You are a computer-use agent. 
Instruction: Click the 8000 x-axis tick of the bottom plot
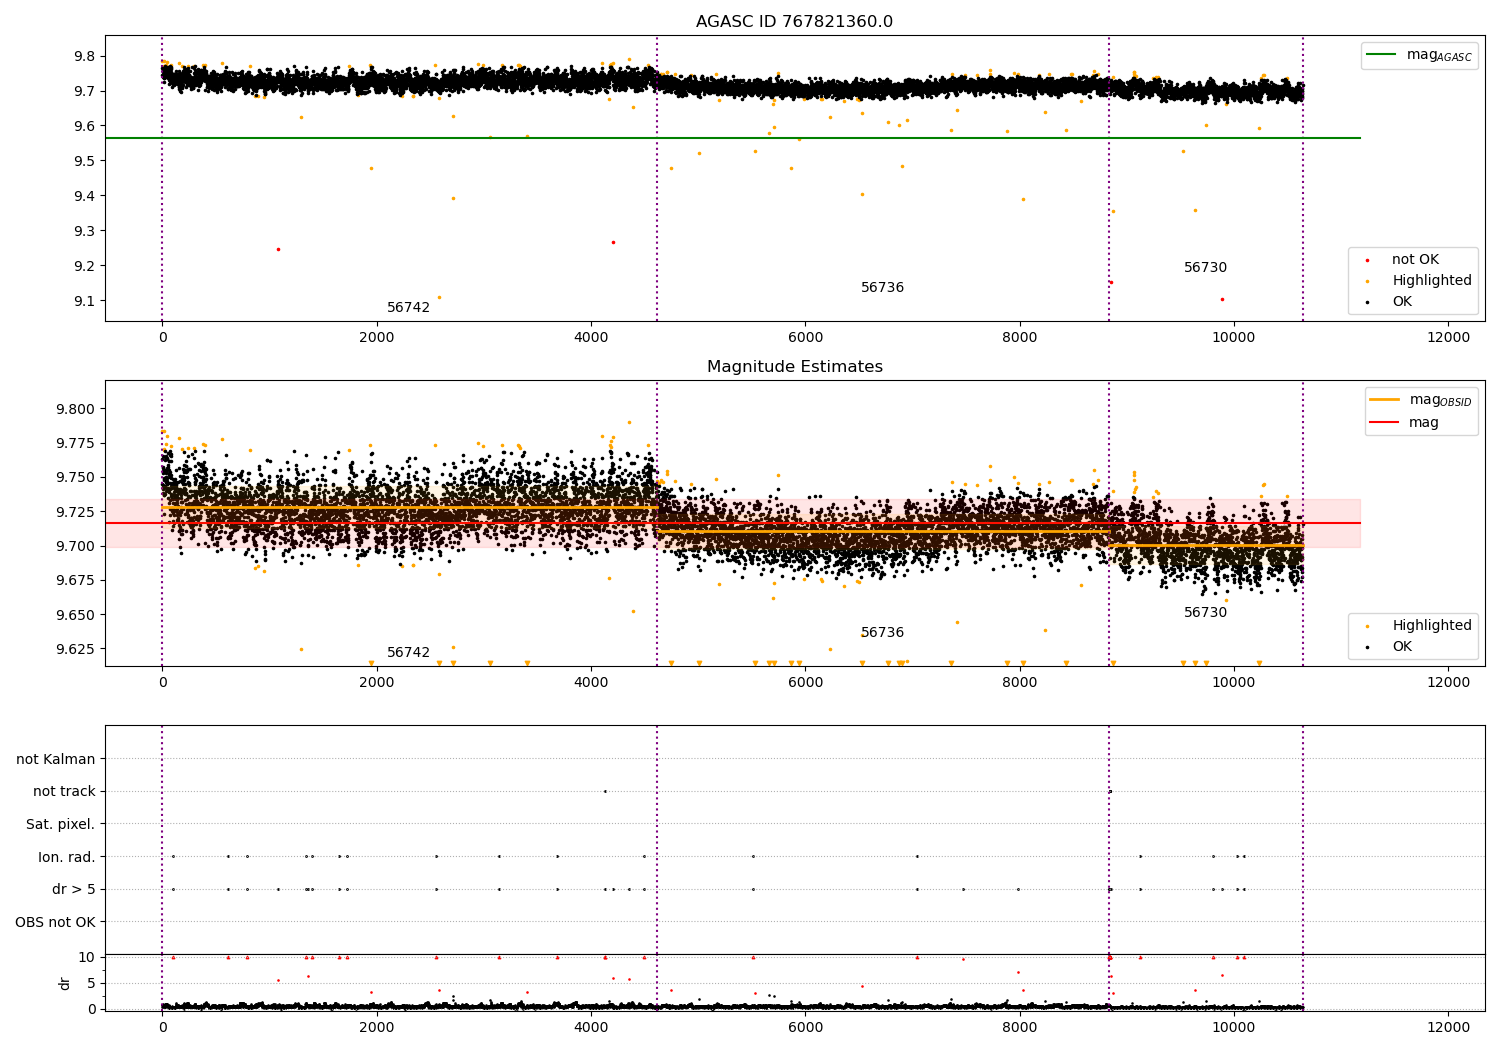click(1019, 1028)
